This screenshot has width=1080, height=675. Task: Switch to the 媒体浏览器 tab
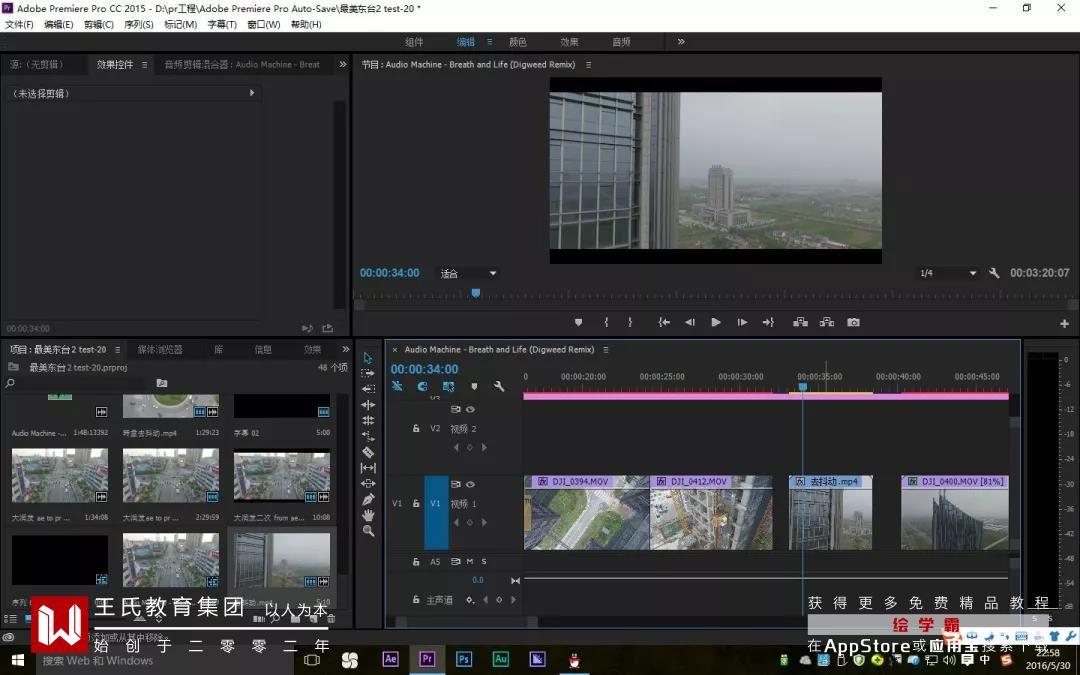click(160, 350)
